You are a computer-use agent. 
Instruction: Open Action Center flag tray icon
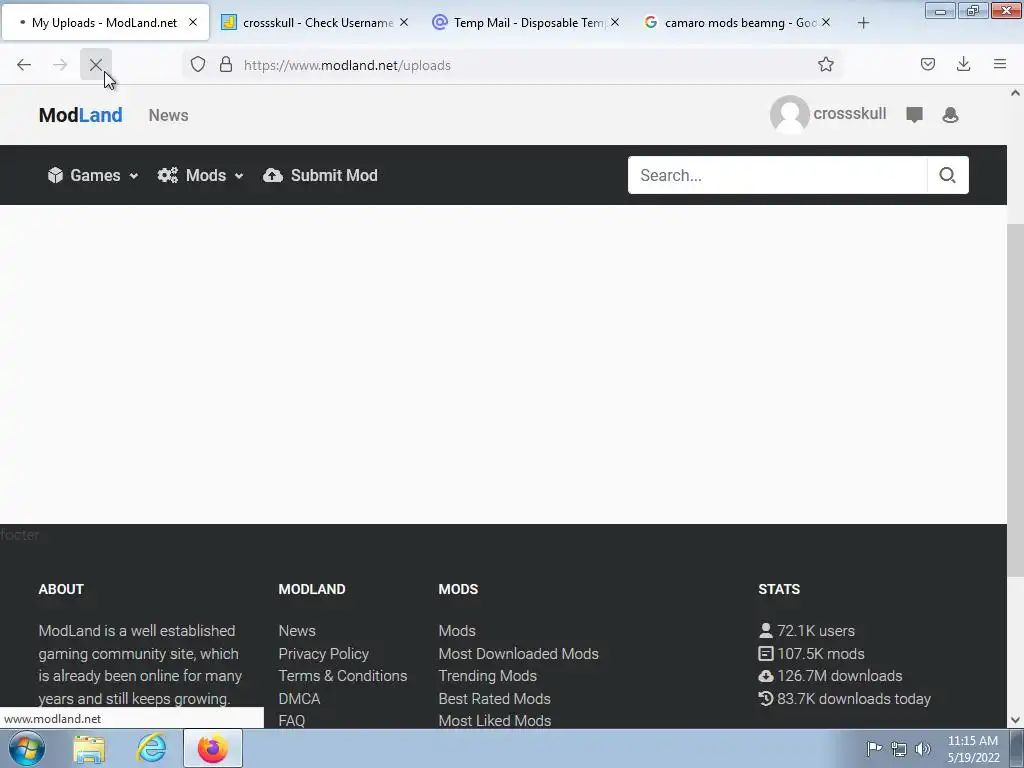click(x=874, y=748)
